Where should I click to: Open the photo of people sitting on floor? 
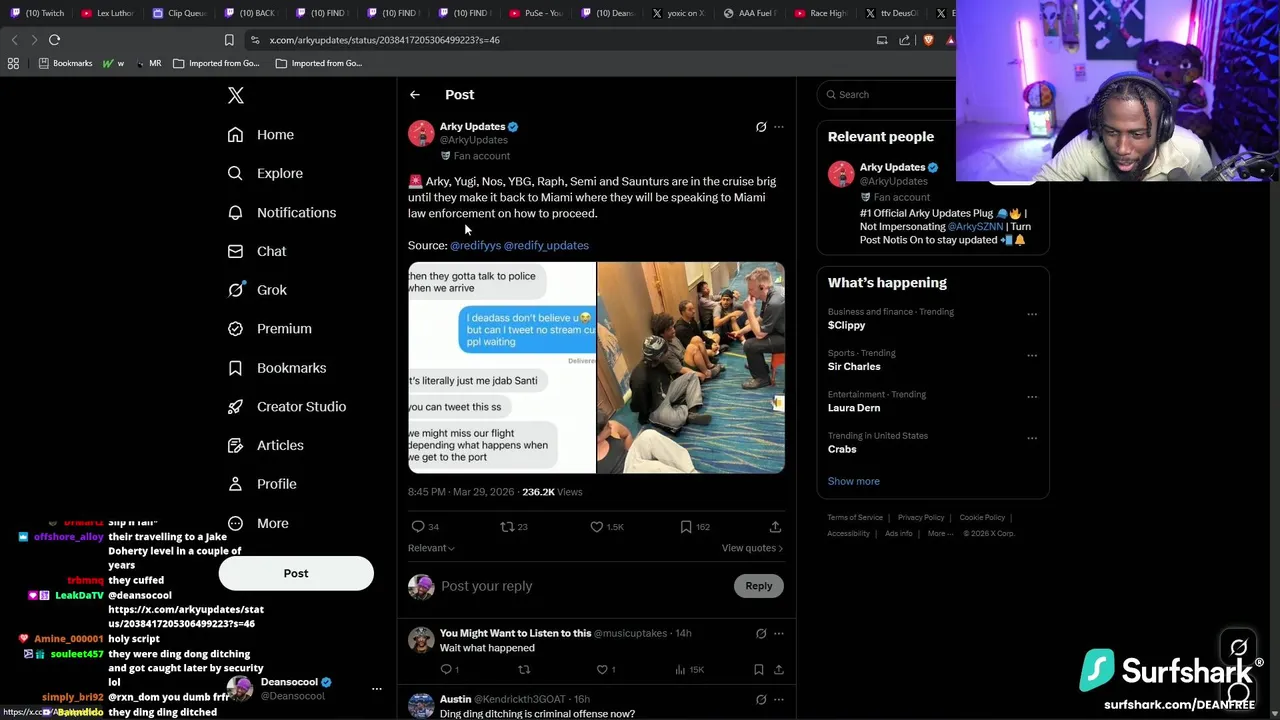691,367
